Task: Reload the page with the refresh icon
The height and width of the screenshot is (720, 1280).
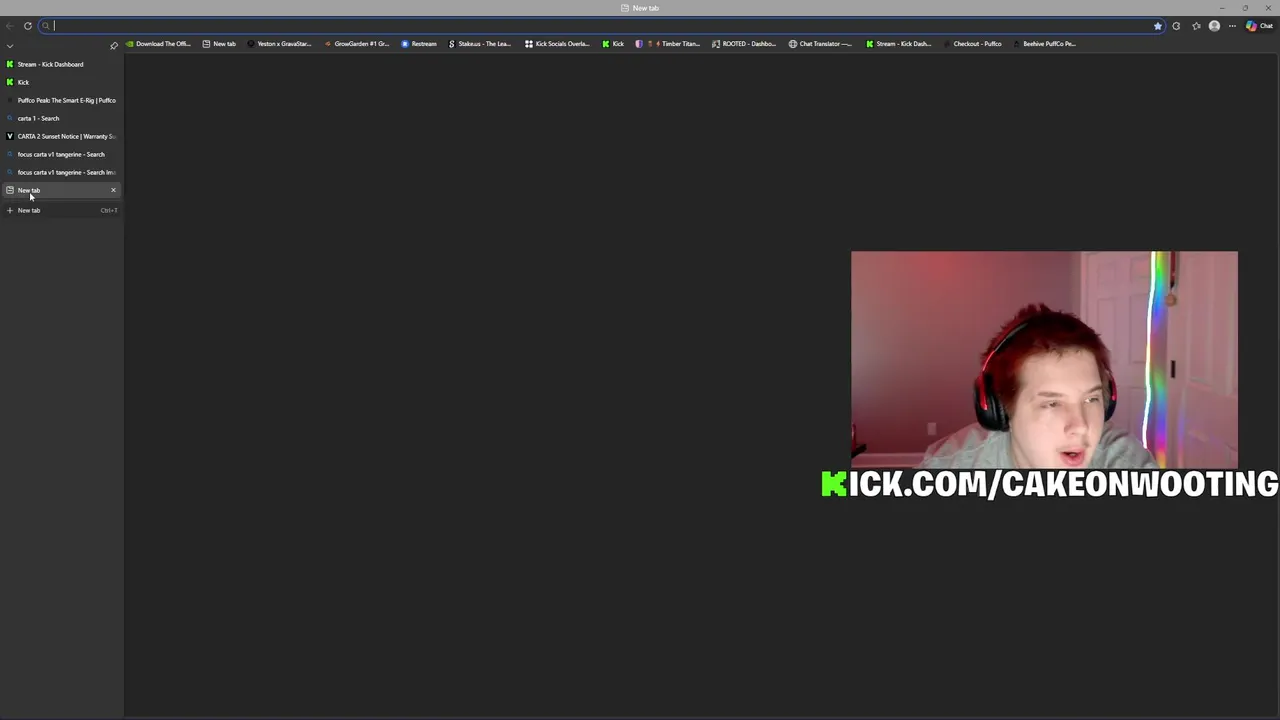Action: [28, 26]
